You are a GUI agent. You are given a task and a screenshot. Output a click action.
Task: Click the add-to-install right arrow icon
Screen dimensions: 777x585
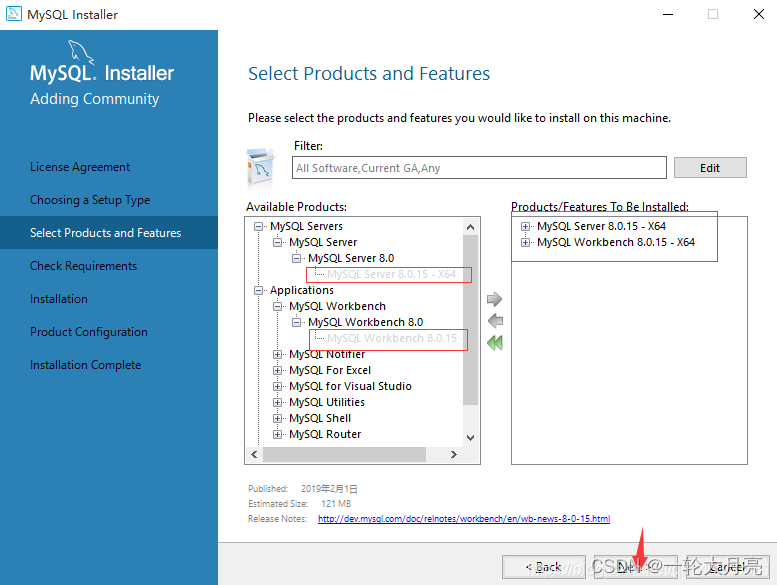pos(495,299)
